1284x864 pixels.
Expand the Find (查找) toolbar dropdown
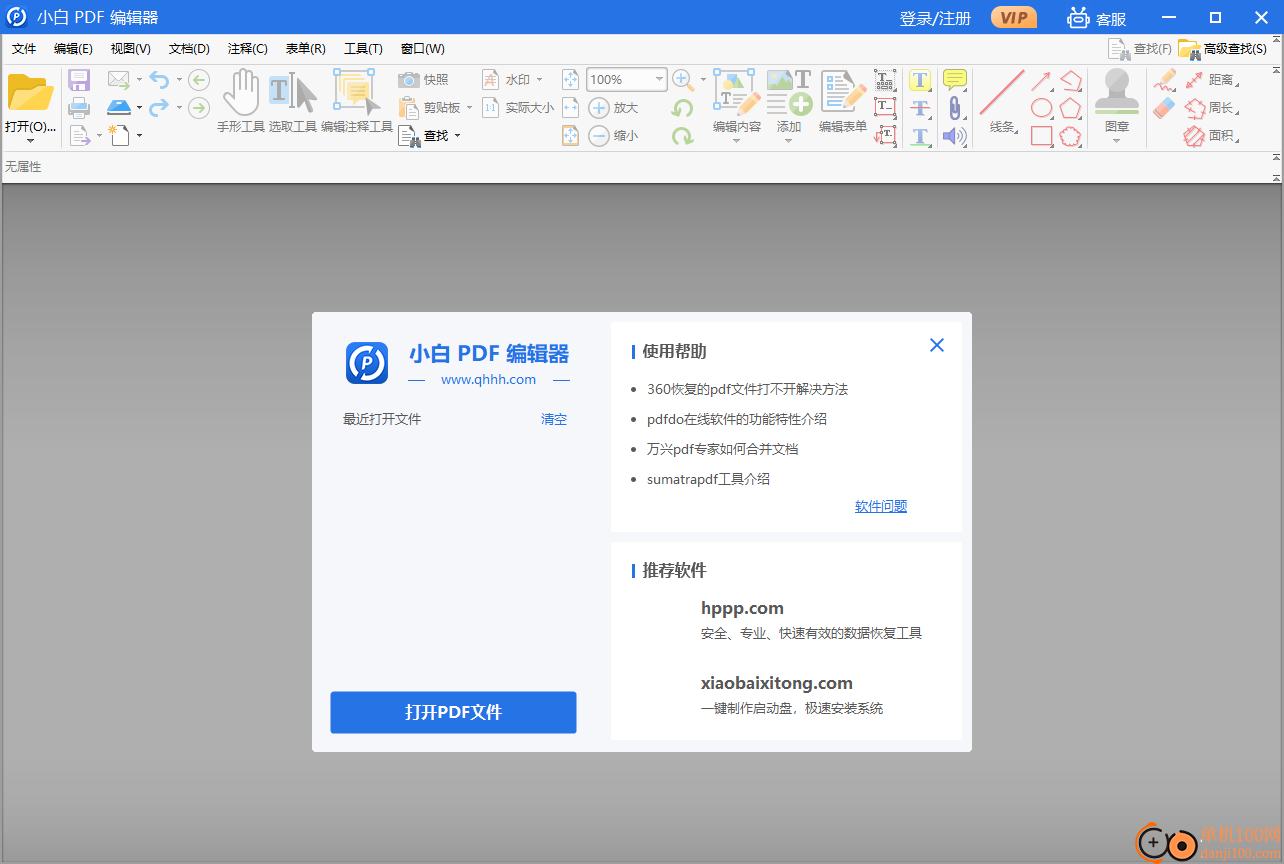click(x=458, y=136)
